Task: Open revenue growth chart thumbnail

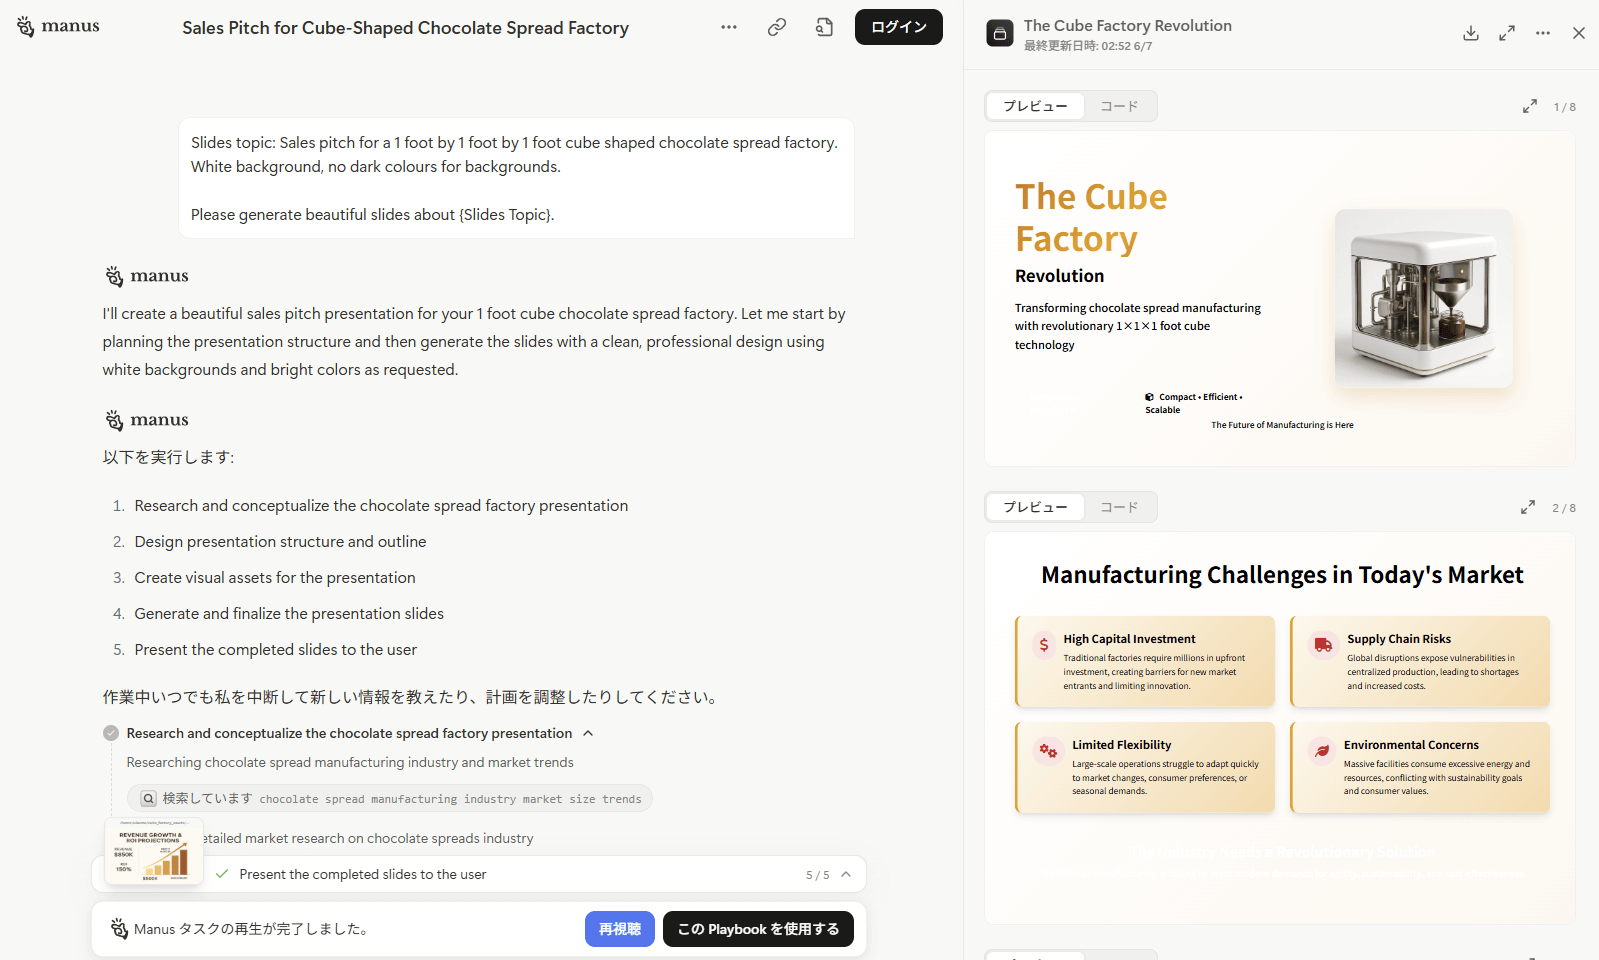Action: tap(154, 851)
